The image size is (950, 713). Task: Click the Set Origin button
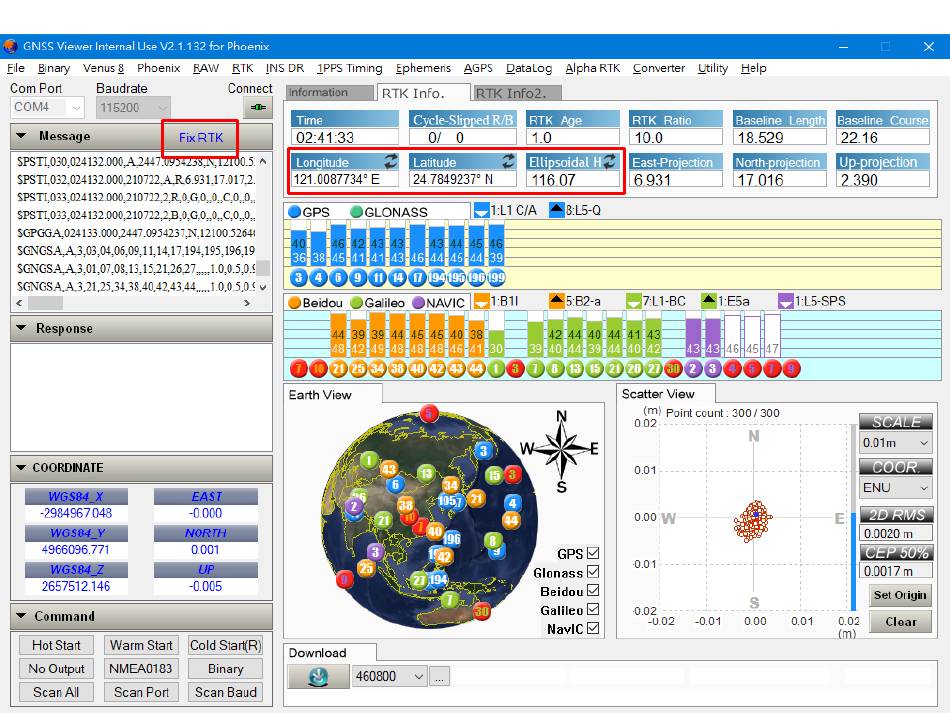point(900,595)
